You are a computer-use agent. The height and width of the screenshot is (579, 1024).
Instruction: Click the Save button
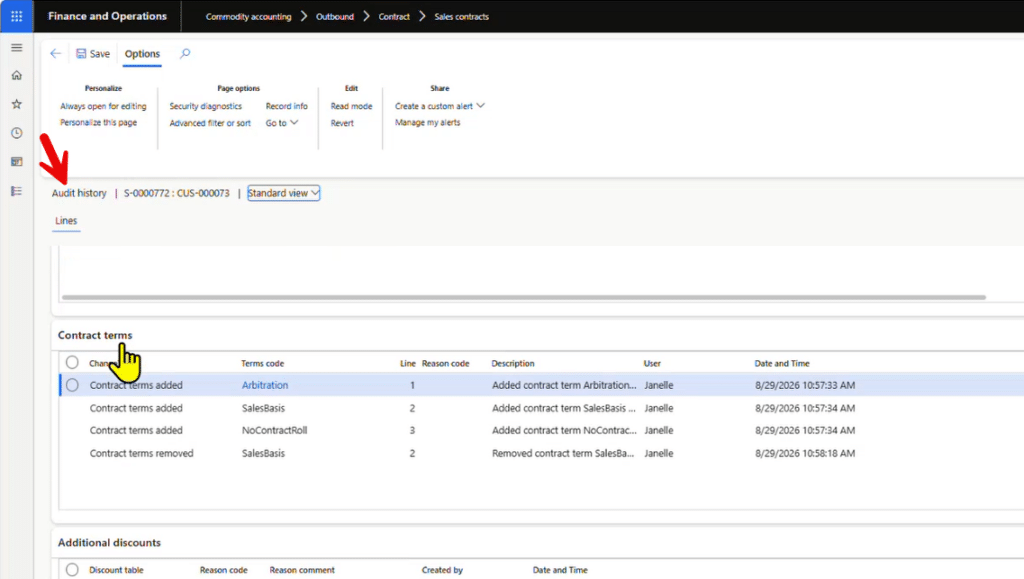93,54
